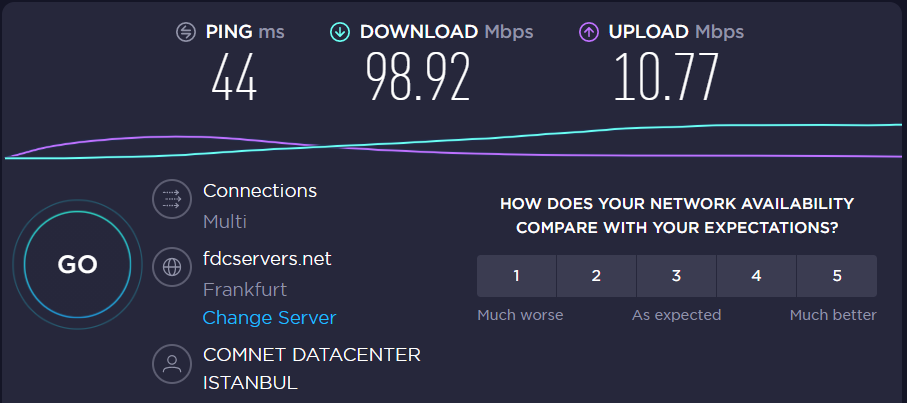Screen dimensions: 907x403
Task: Click the COMNET DATACENTER ISTANBUL provider text
Action: (312, 368)
